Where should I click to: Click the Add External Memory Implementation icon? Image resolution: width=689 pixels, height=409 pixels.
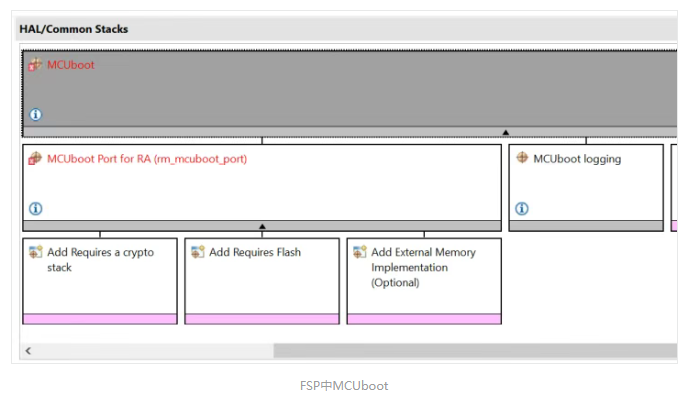click(359, 252)
